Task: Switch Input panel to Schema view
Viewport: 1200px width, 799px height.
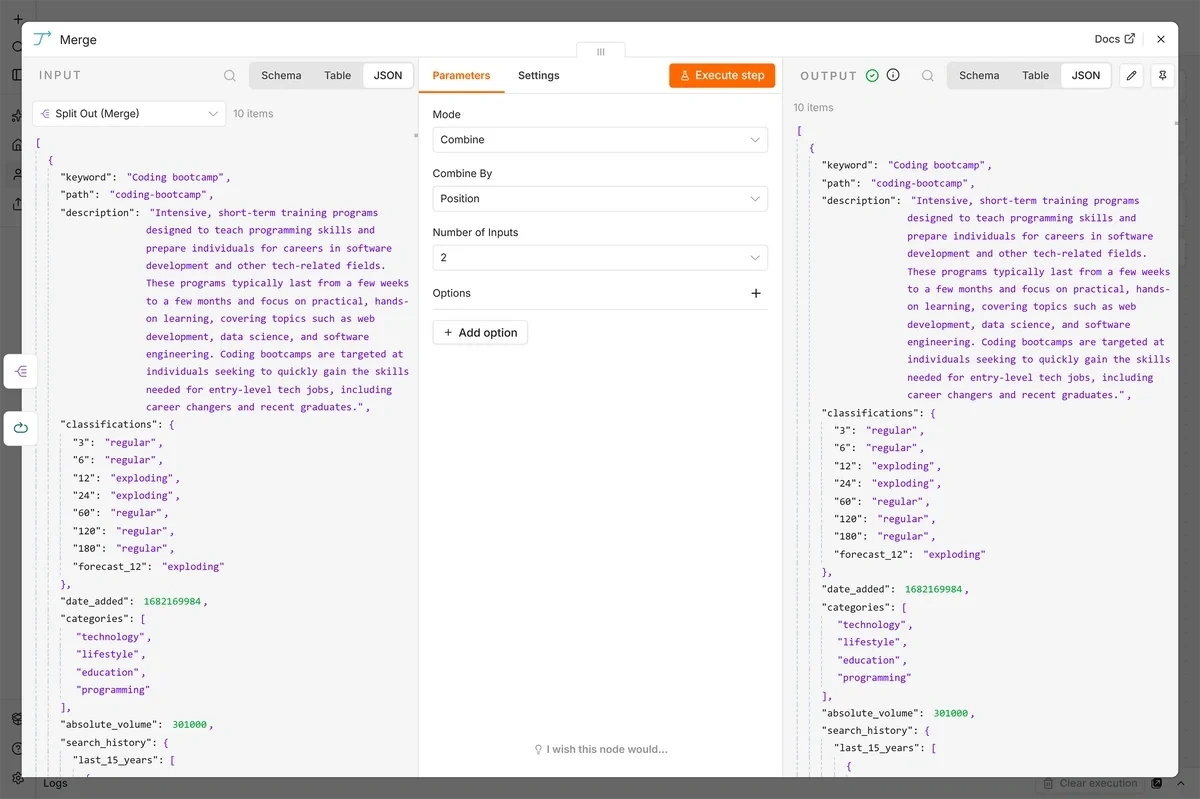Action: point(281,75)
